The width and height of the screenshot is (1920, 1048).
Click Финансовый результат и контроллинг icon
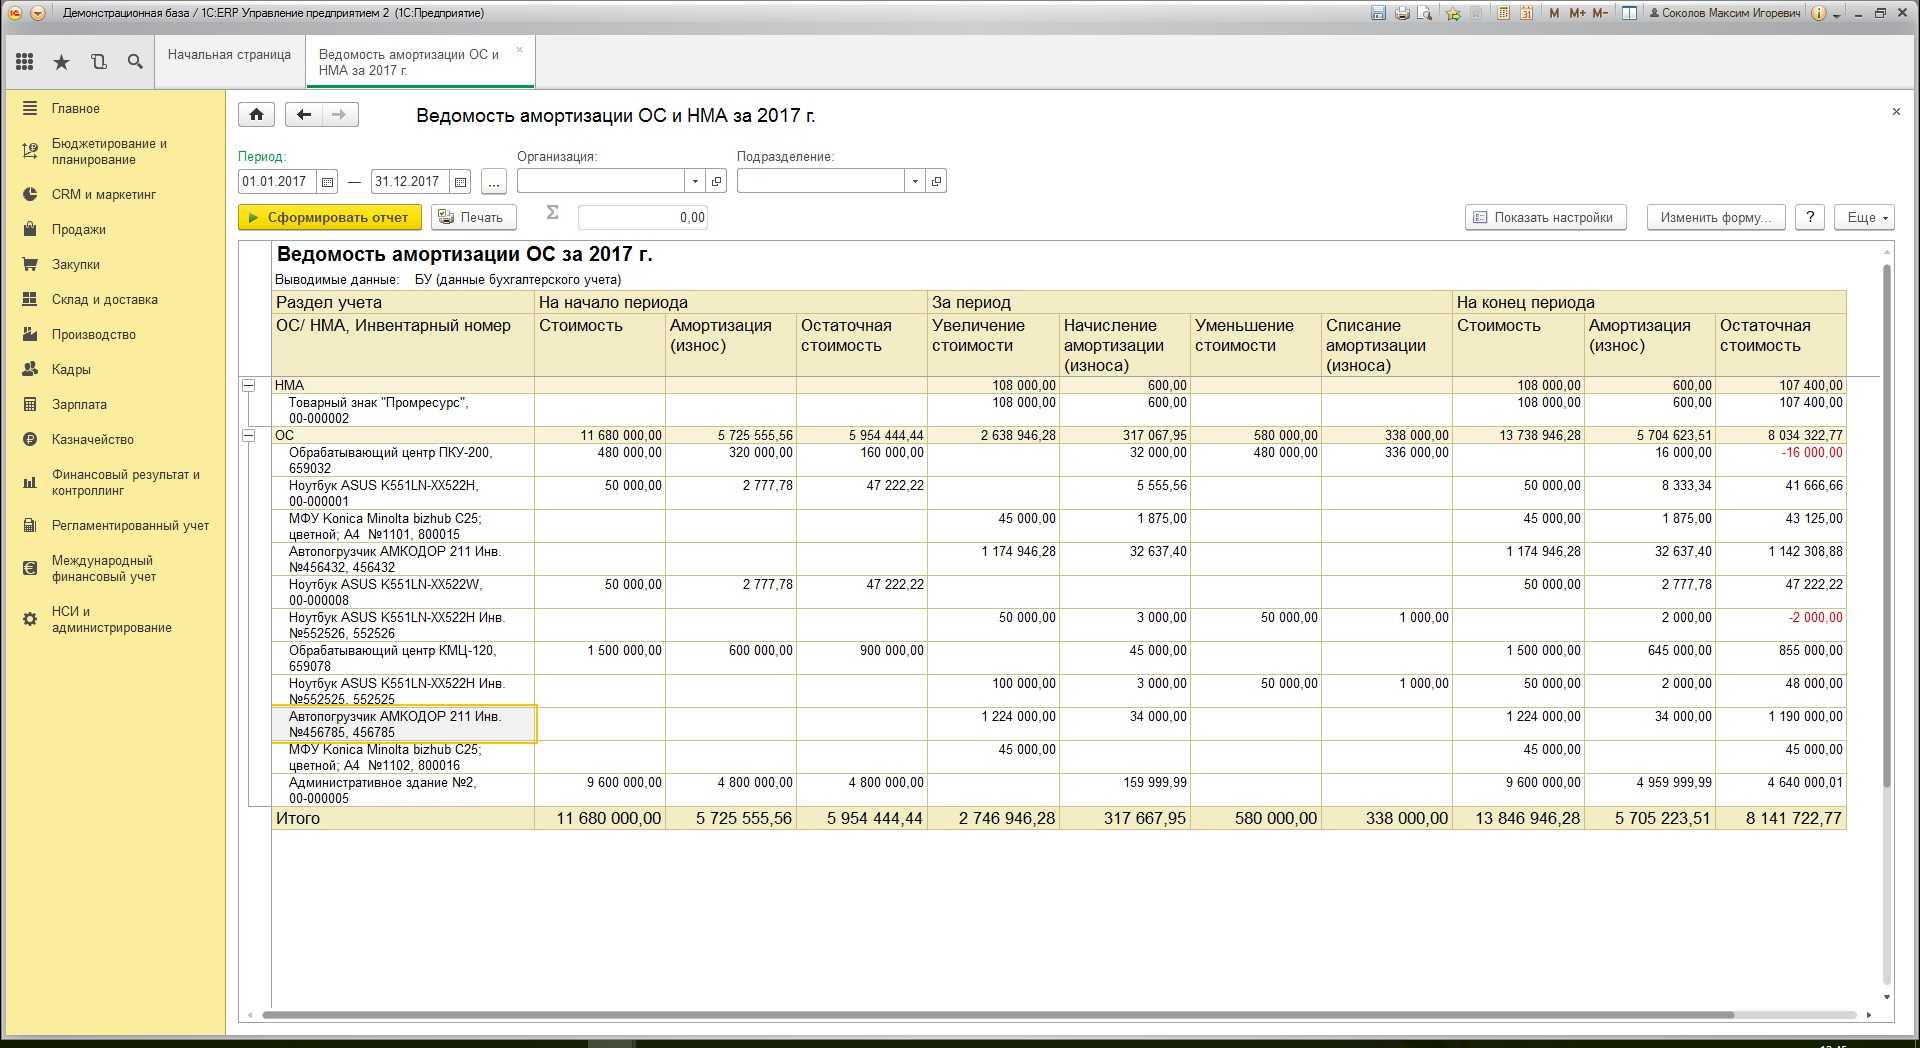30,483
